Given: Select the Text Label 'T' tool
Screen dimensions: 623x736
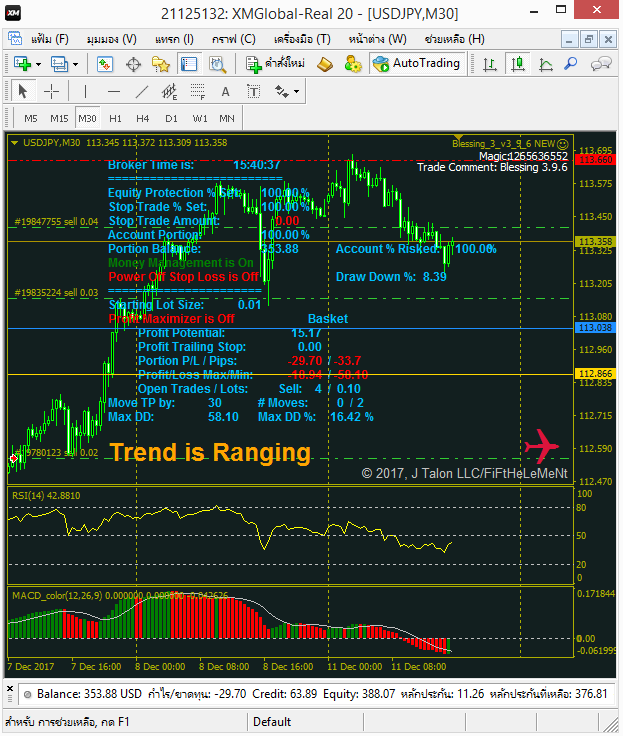Looking at the screenshot, I should click(x=254, y=92).
